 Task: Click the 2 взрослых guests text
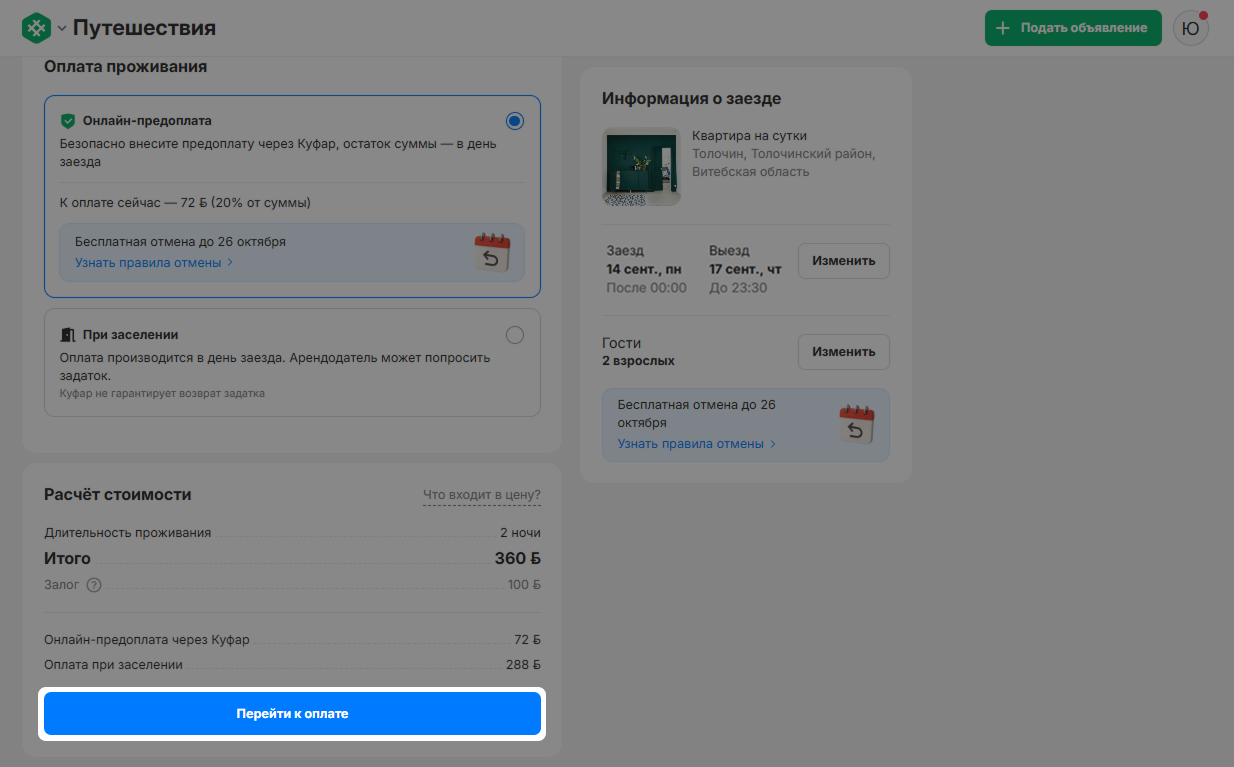click(x=638, y=360)
